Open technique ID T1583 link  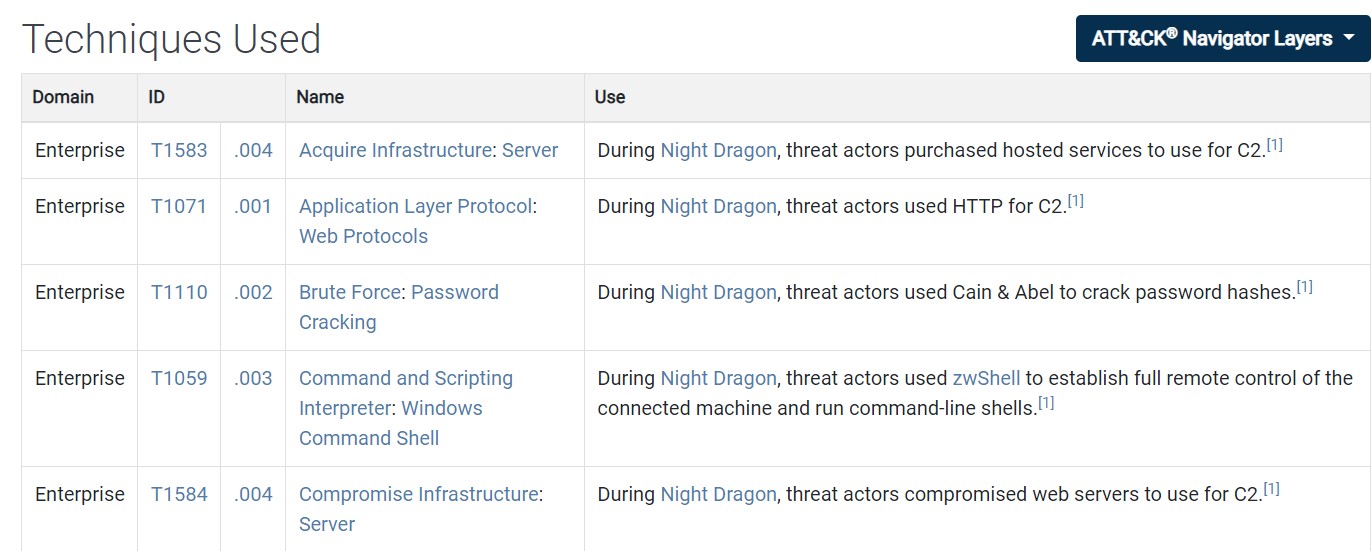(179, 150)
